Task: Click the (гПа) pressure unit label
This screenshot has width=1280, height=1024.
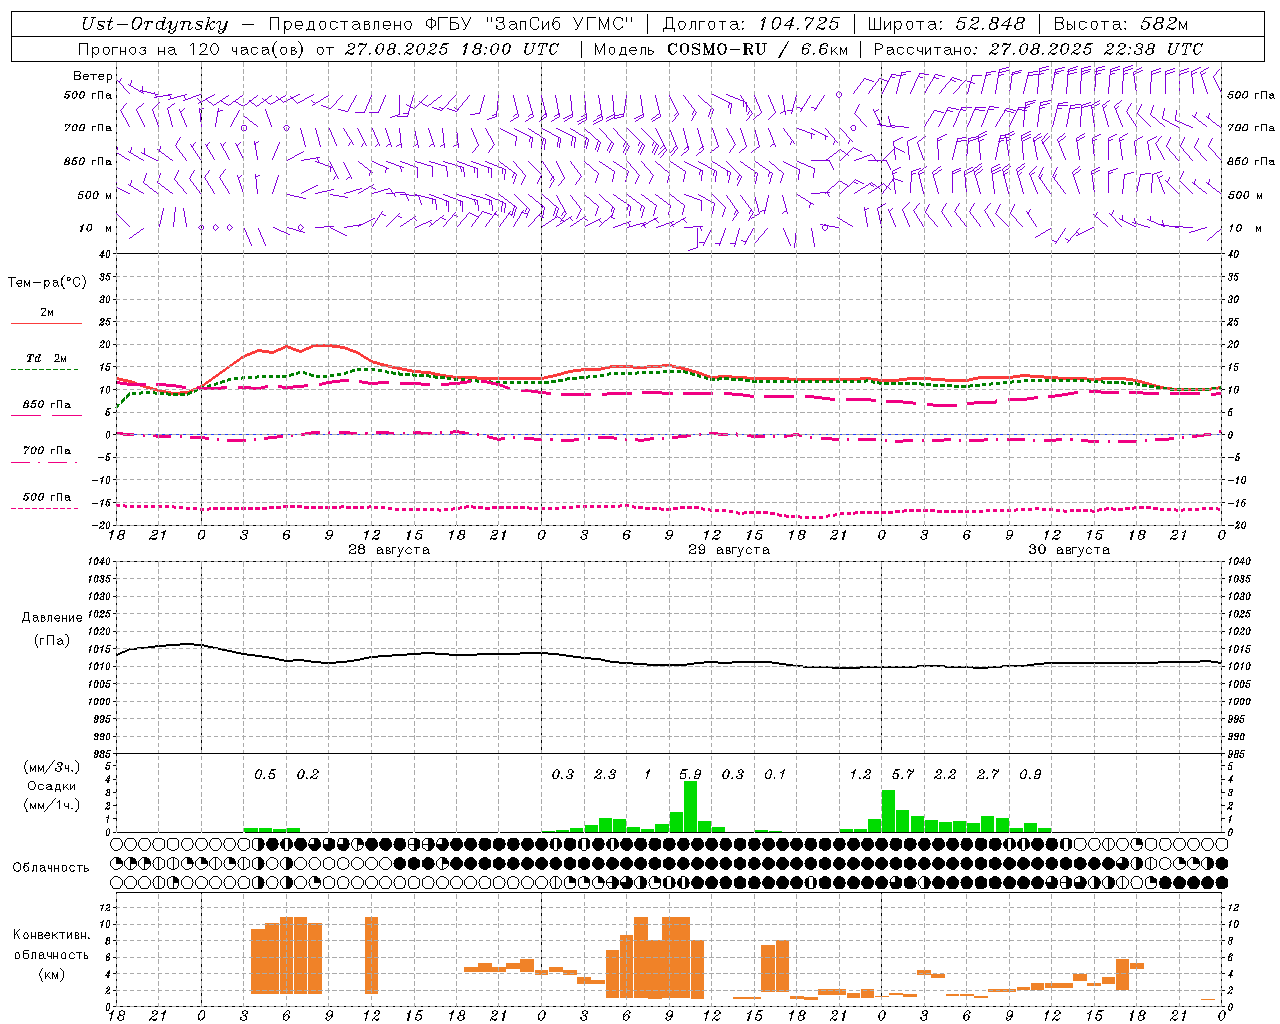Action: (52, 641)
